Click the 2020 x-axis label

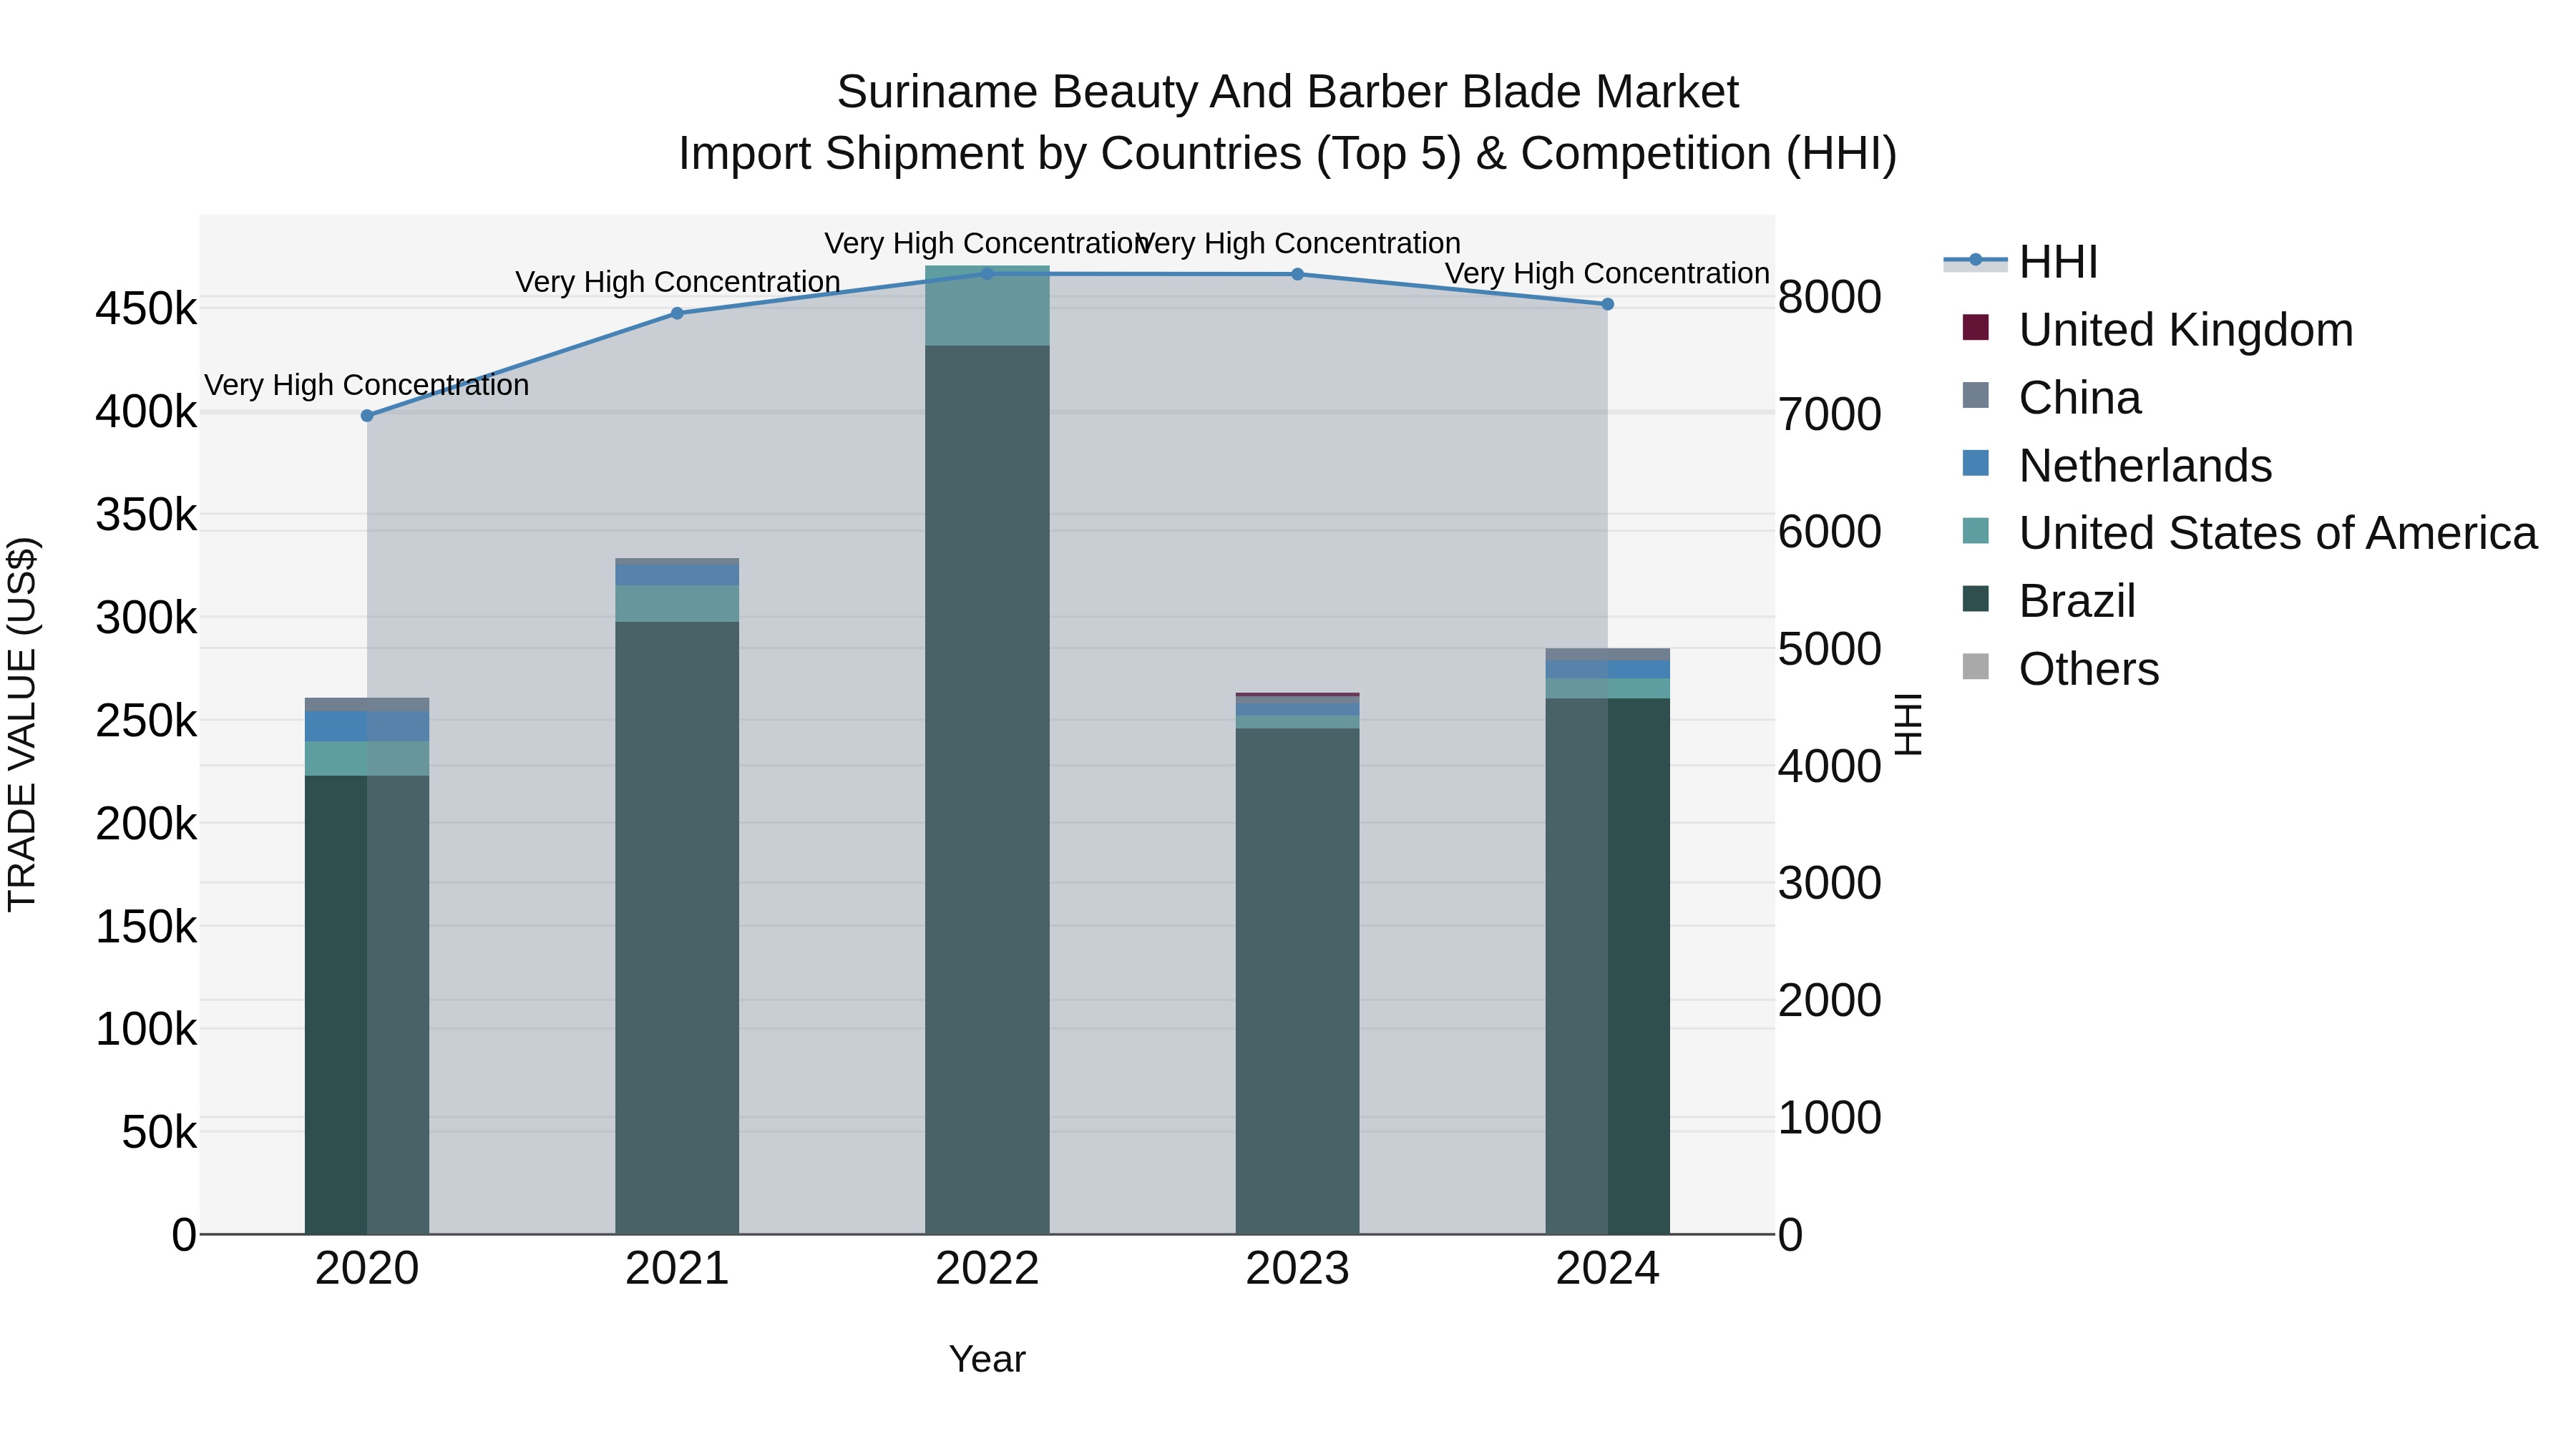[367, 1269]
